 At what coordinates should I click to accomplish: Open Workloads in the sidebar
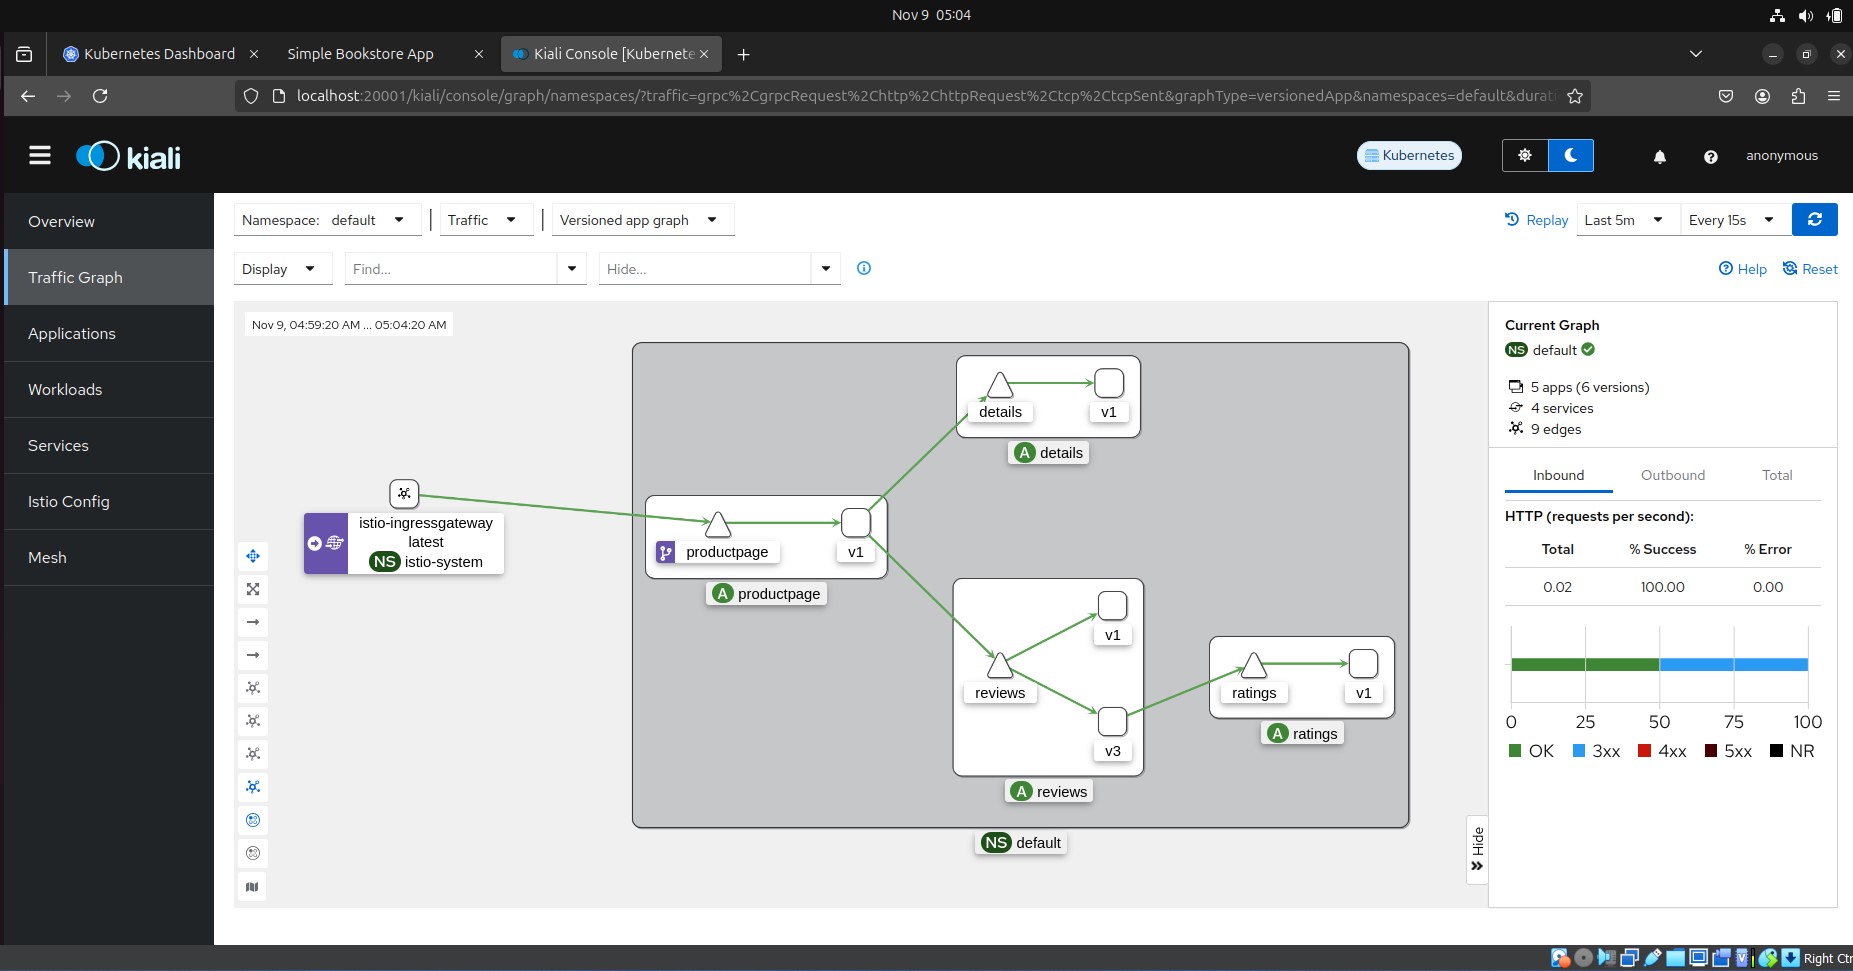click(109, 390)
